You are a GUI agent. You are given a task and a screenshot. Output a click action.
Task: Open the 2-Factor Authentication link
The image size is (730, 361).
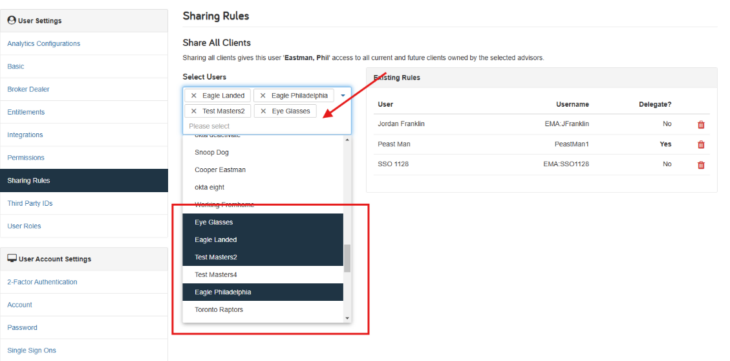pos(42,282)
